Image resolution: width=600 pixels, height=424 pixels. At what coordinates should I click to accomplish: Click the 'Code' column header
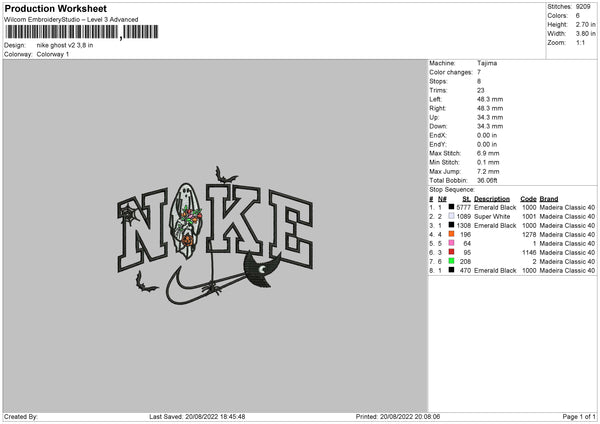click(x=528, y=199)
